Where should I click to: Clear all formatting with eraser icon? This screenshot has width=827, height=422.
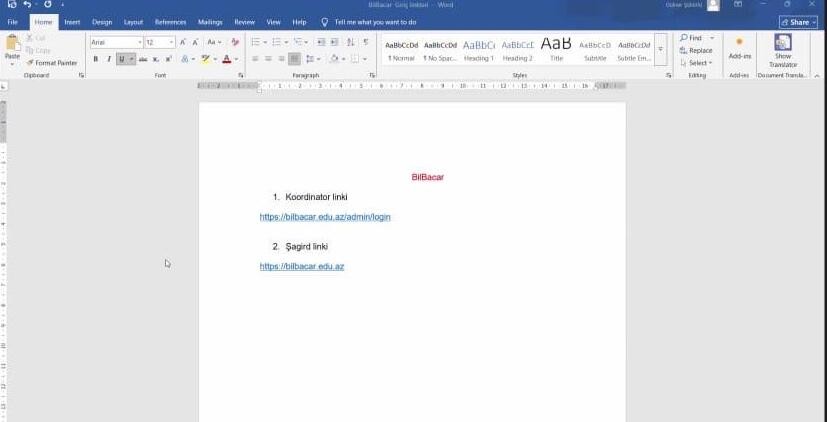(x=235, y=42)
